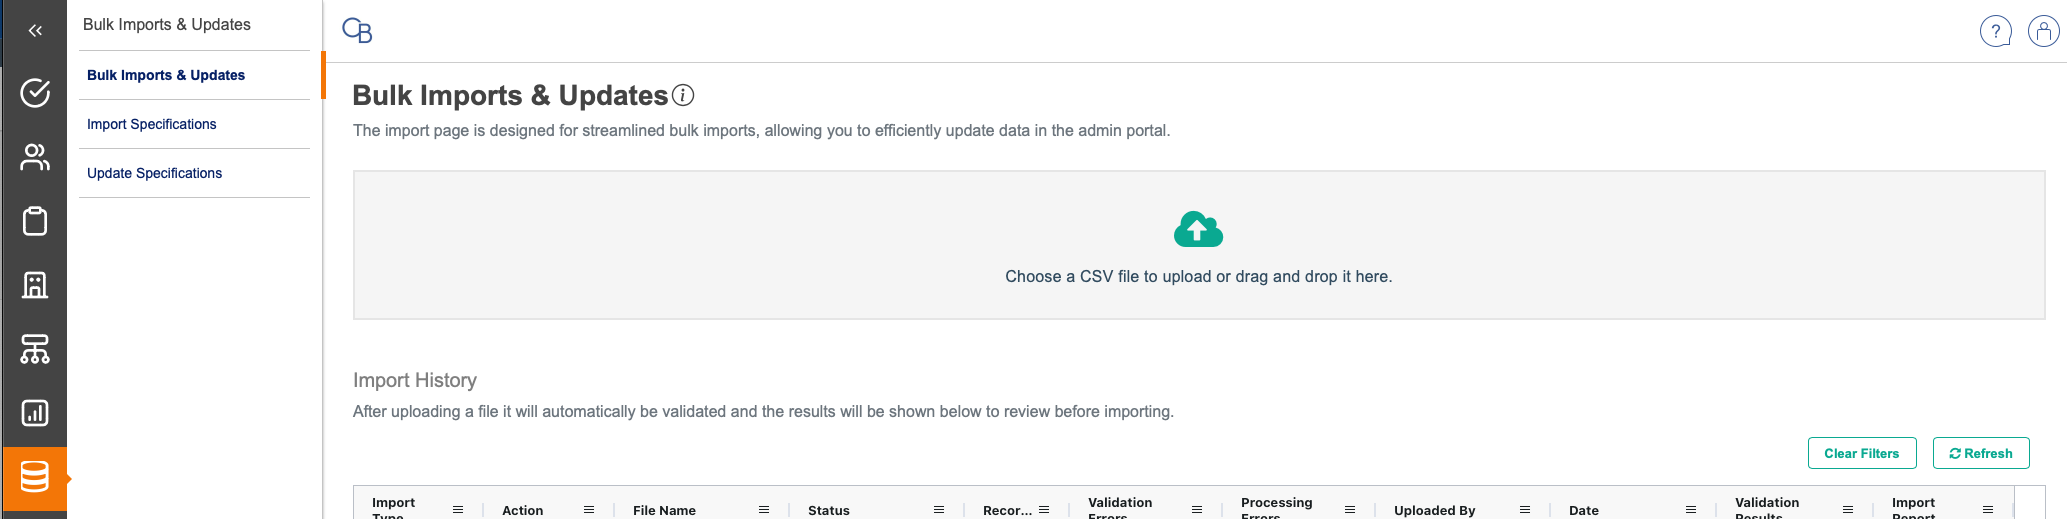Click the Clear Filters button

click(x=1861, y=453)
